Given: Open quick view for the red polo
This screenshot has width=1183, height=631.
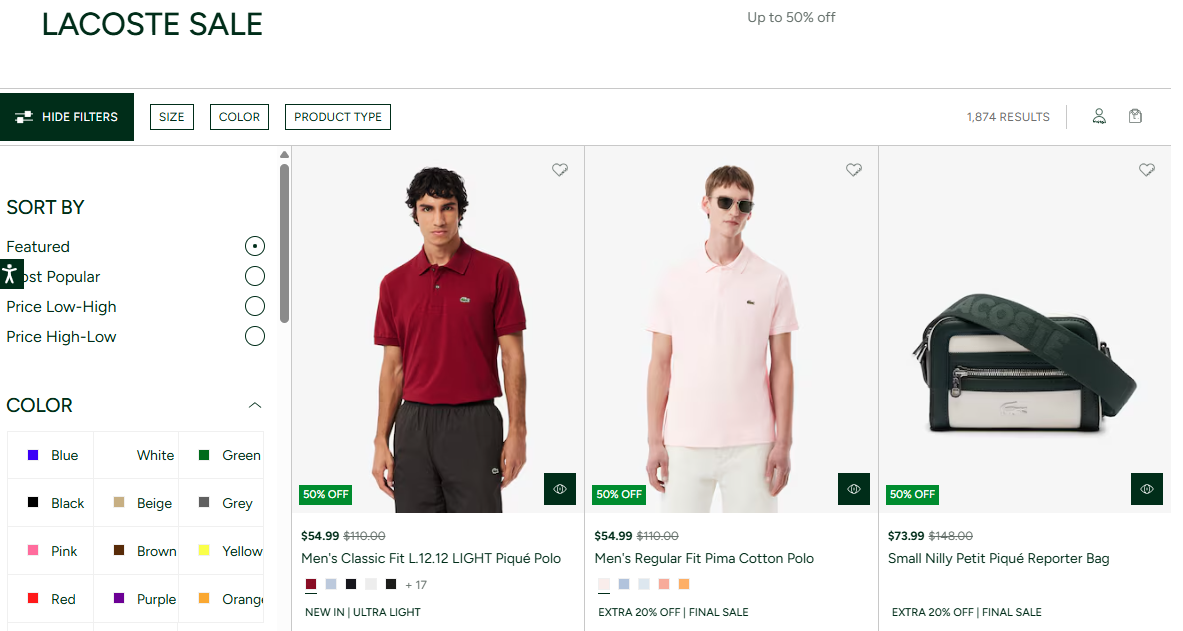Looking at the screenshot, I should click(560, 489).
